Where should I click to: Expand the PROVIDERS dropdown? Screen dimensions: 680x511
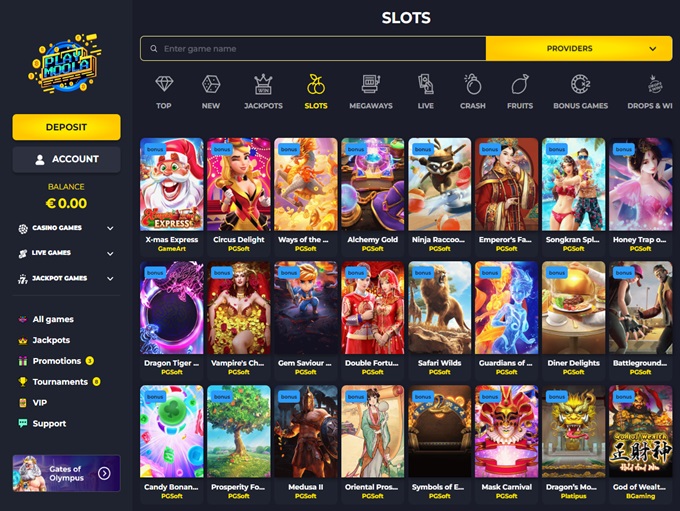point(579,49)
